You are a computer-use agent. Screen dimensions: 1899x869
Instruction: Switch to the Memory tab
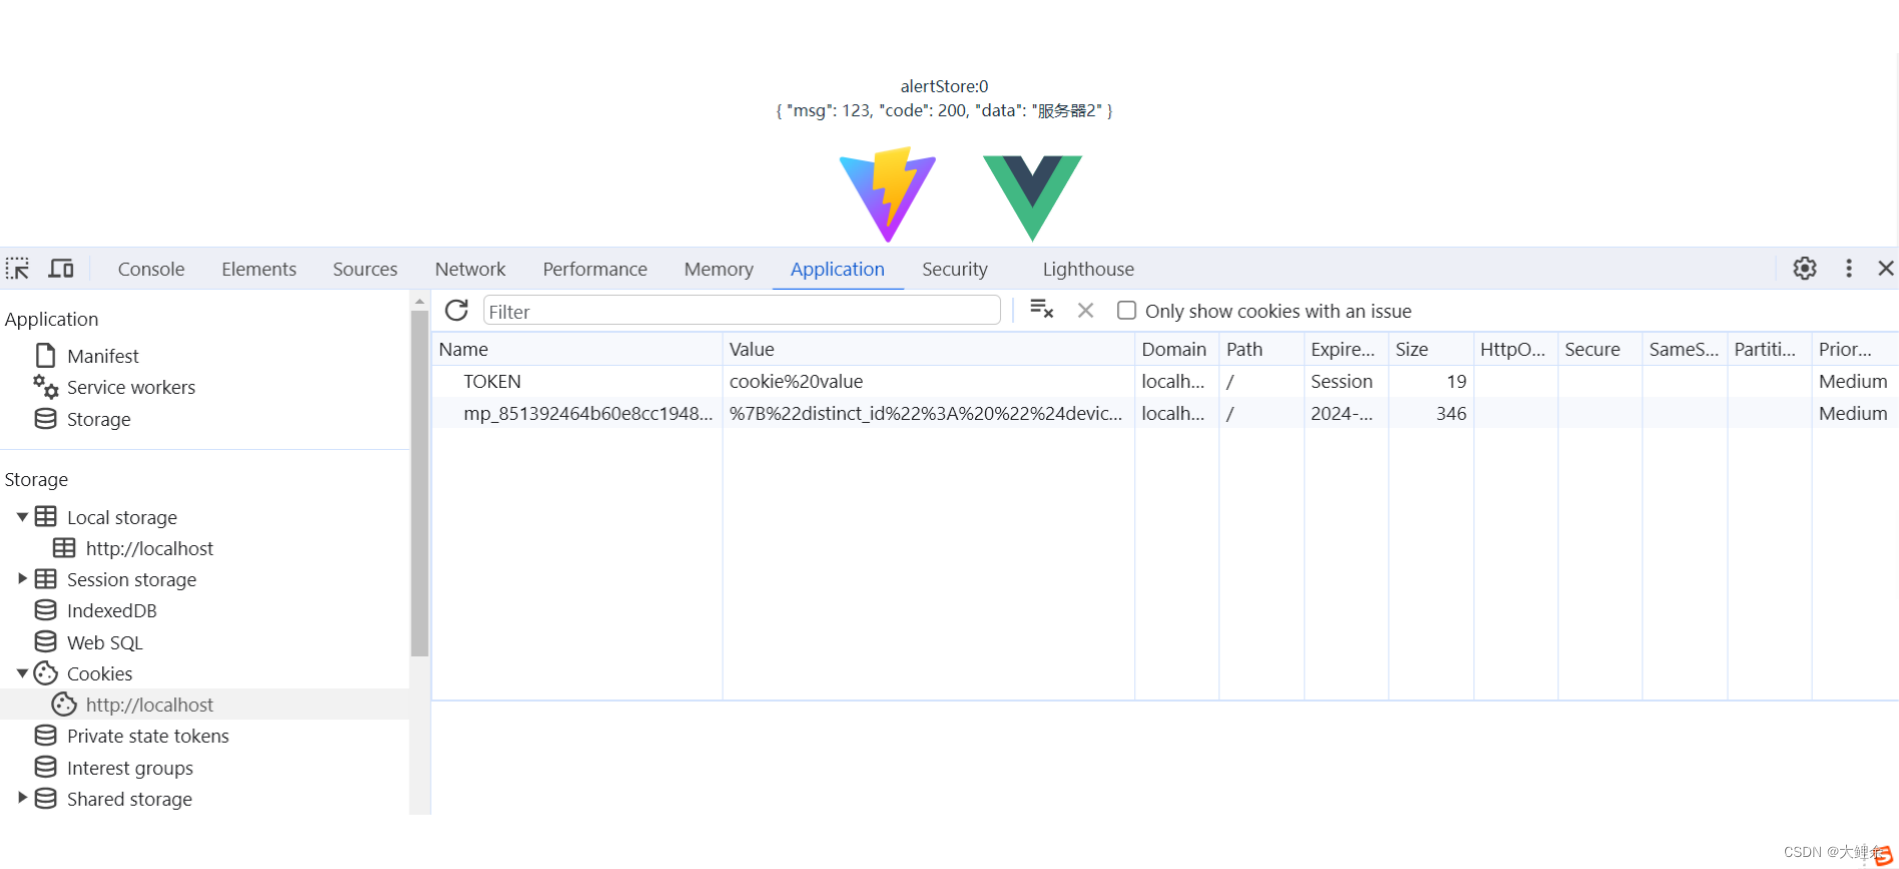coord(718,269)
